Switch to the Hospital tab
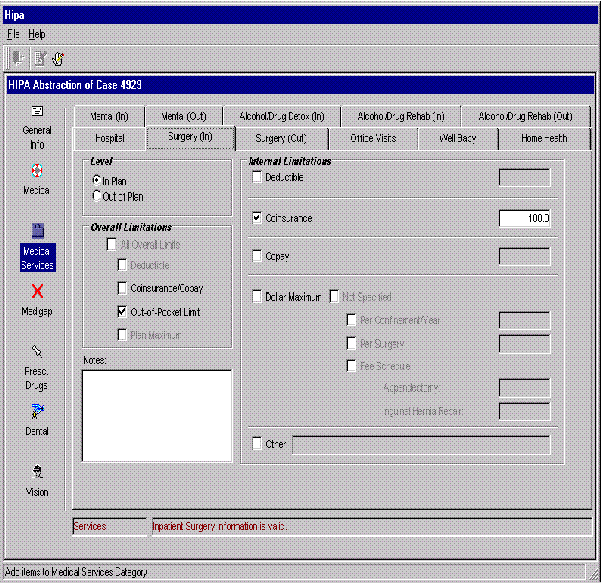This screenshot has width=601, height=584. coord(109,138)
